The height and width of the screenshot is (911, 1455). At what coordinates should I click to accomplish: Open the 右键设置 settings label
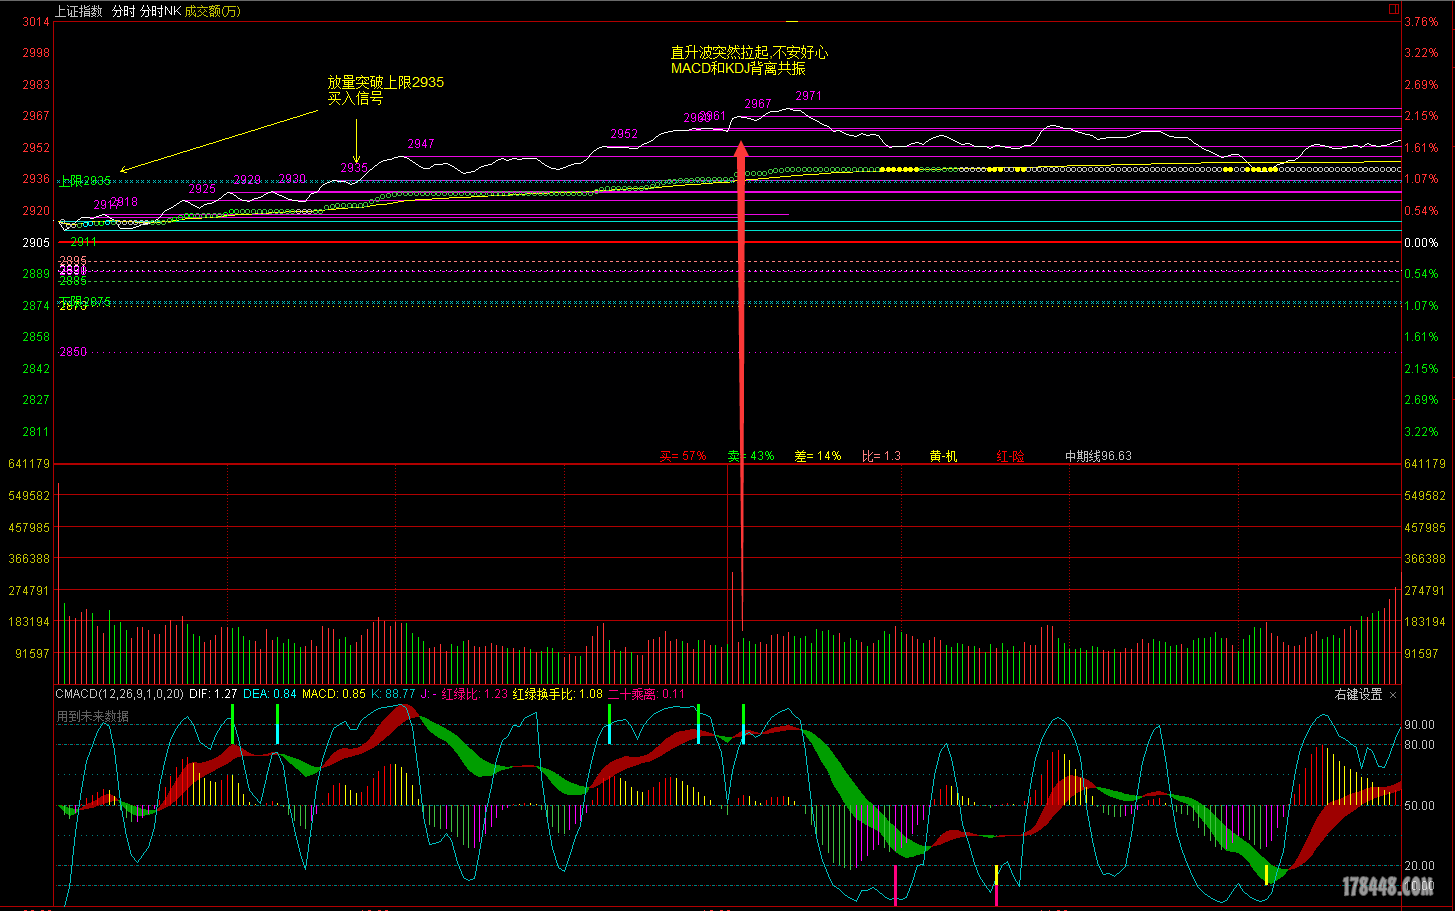click(x=1358, y=694)
